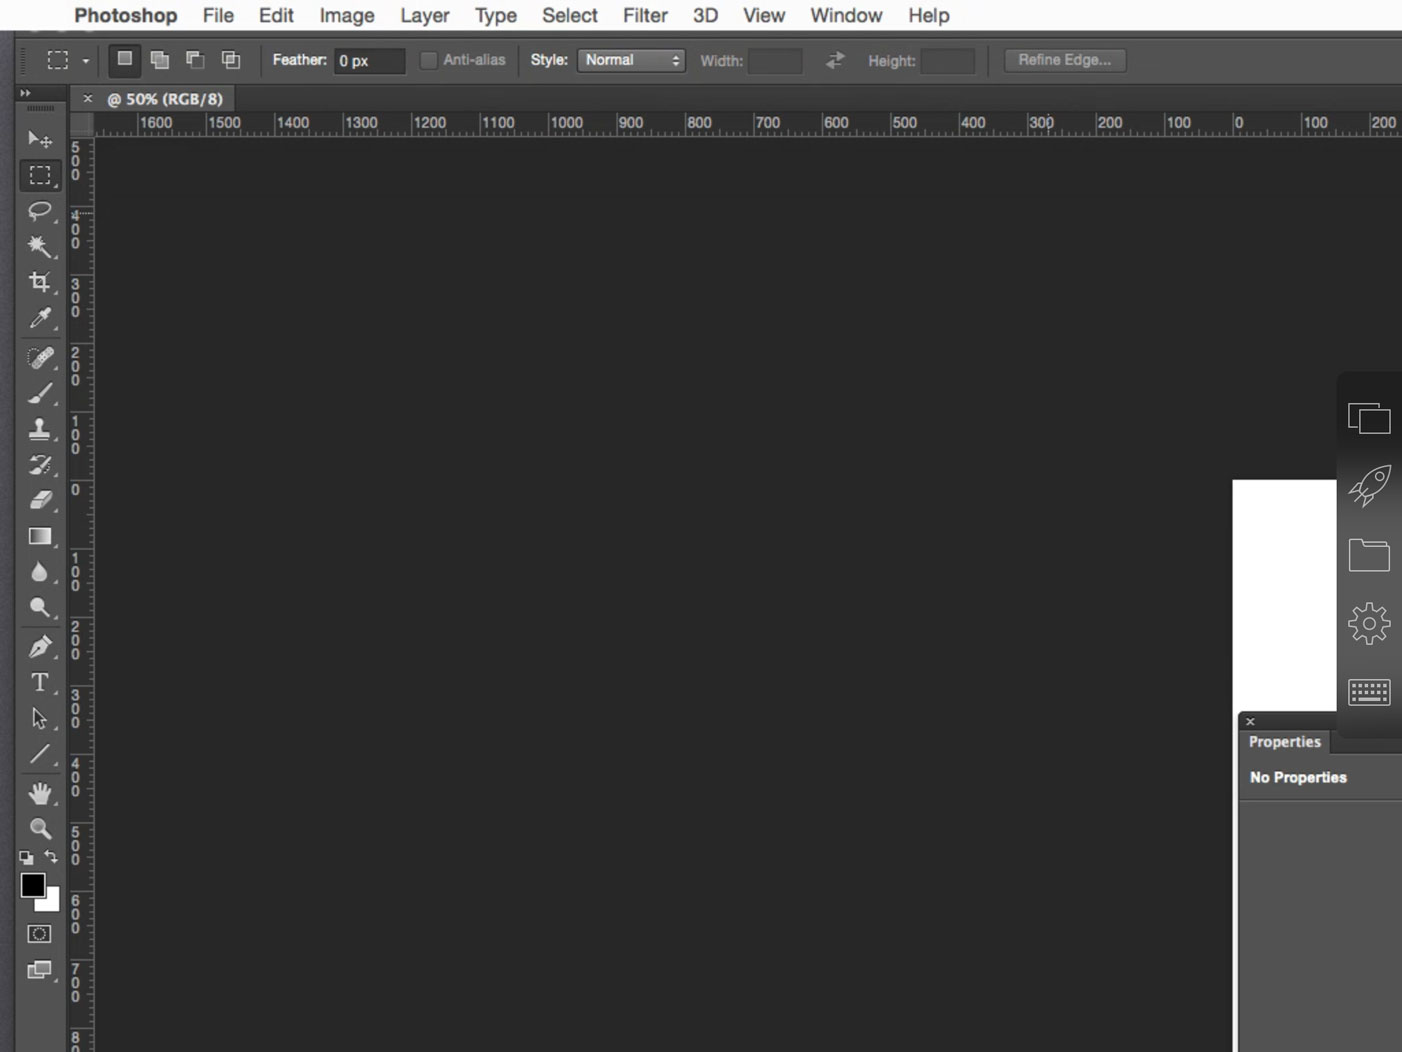Choose New Selection mode in options bar
The image size is (1402, 1052).
coord(124,60)
